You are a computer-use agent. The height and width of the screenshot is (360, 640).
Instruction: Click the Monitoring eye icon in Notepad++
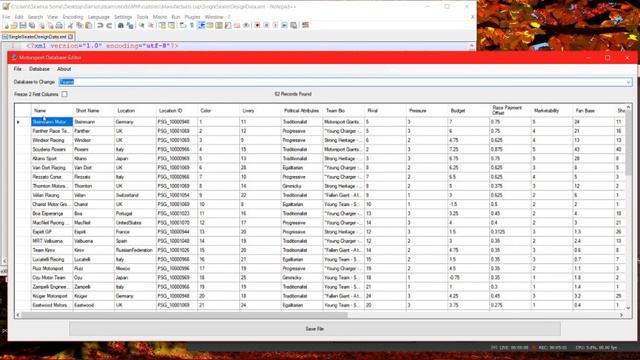246,25
